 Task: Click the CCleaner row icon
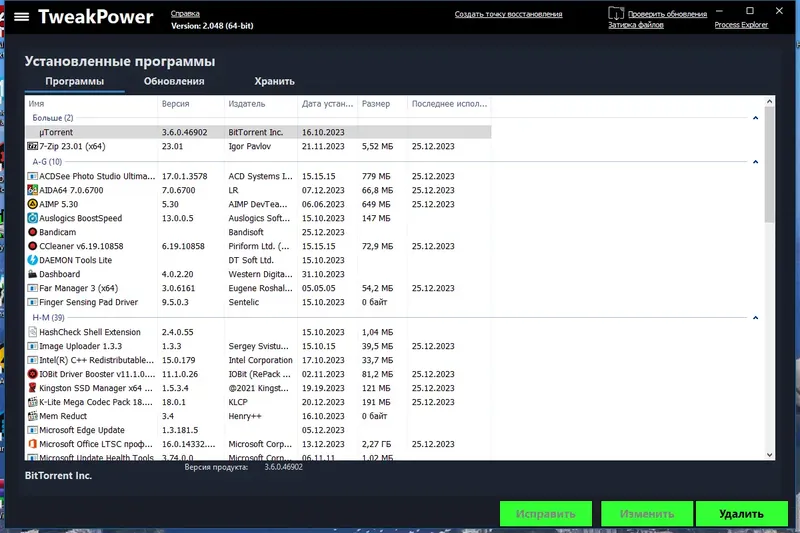coord(32,246)
